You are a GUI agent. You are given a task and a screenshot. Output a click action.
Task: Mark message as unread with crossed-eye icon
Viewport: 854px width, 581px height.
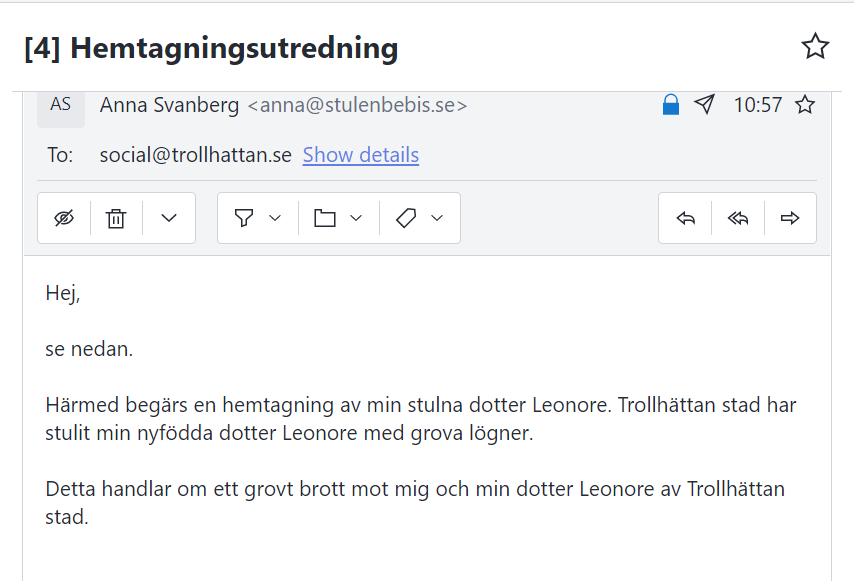[x=64, y=218]
